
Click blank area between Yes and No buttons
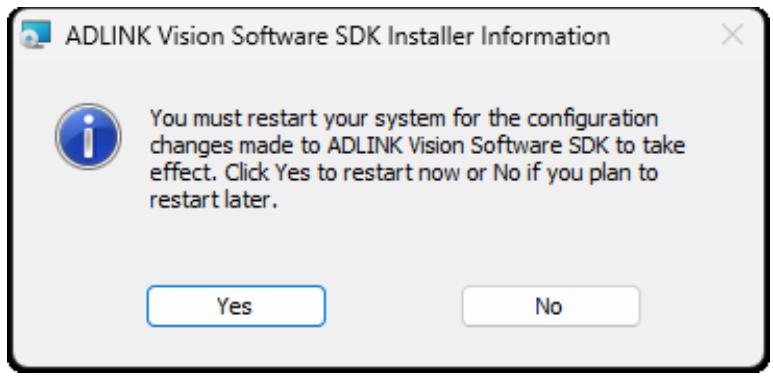click(x=393, y=306)
